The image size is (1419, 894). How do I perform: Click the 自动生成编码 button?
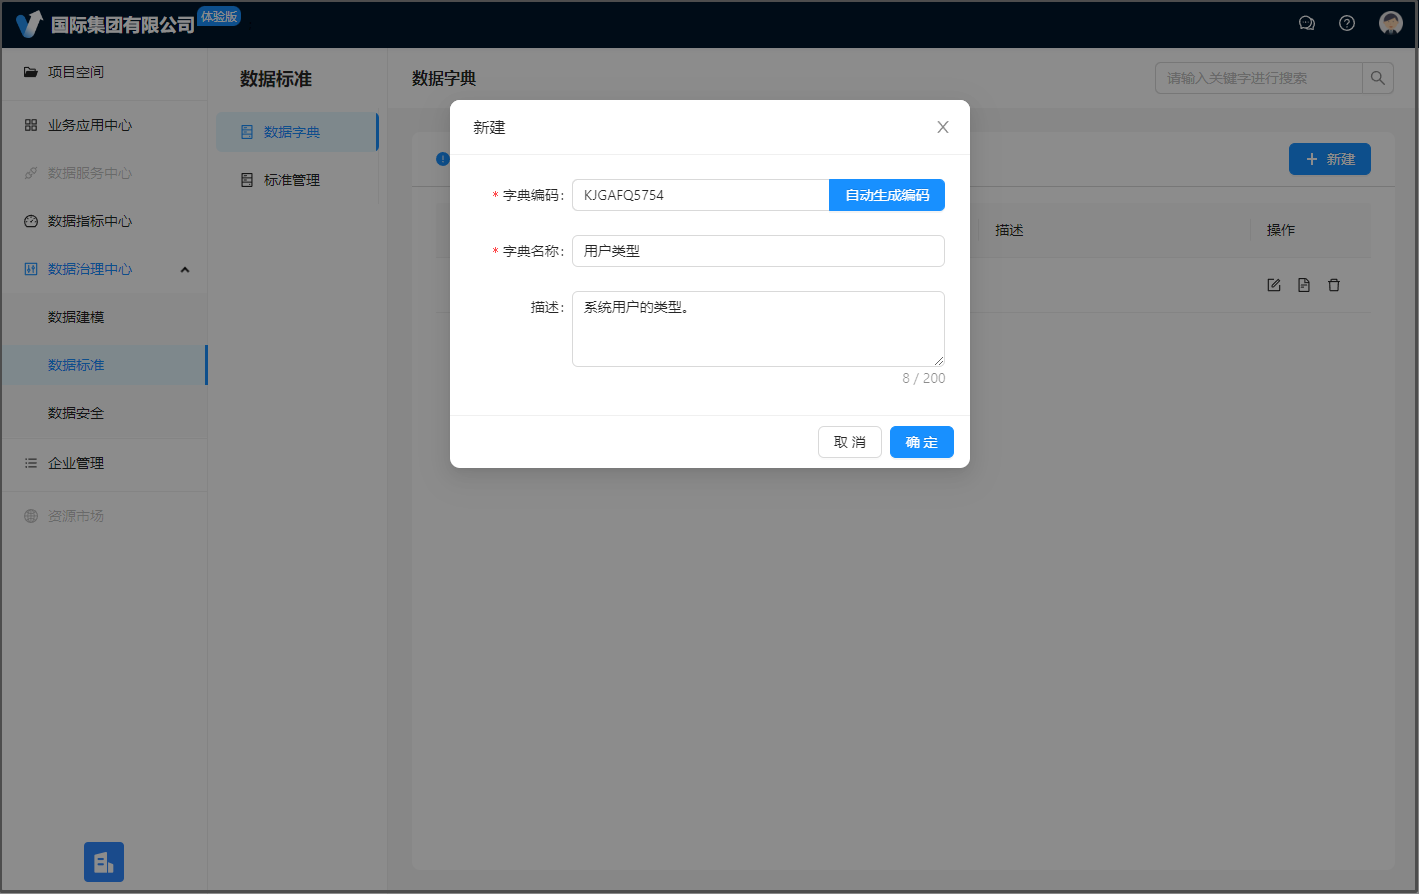pyautogui.click(x=886, y=195)
